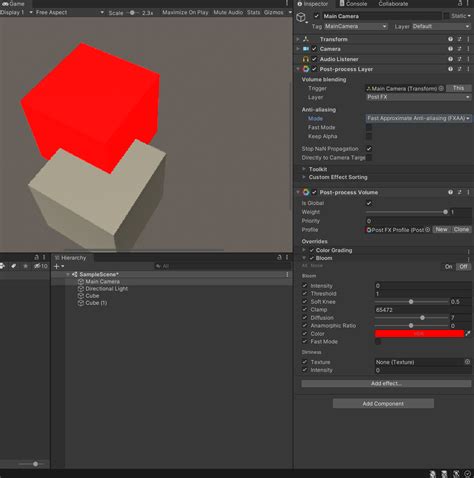474x478 pixels.
Task: Enable anti-aliasing Fast Mode checkbox
Action: [369, 127]
